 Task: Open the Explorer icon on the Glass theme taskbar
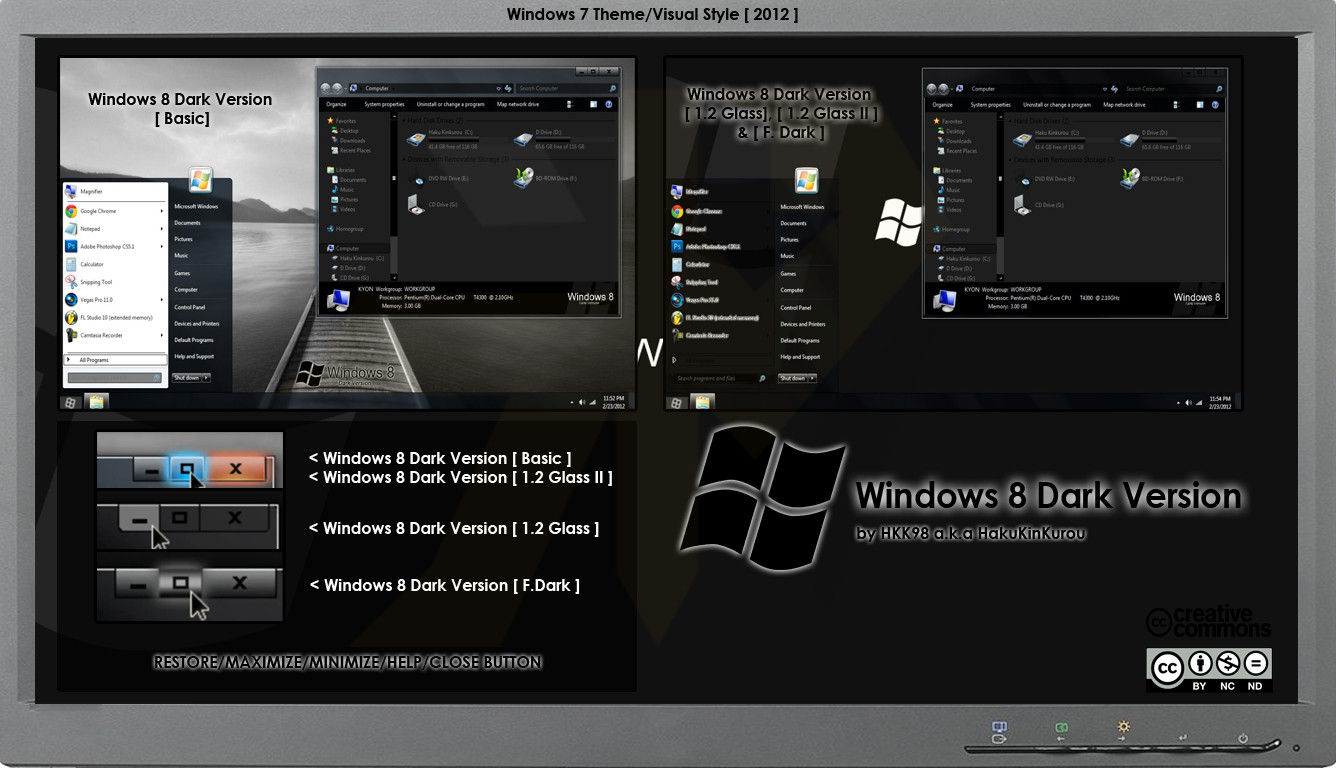703,402
